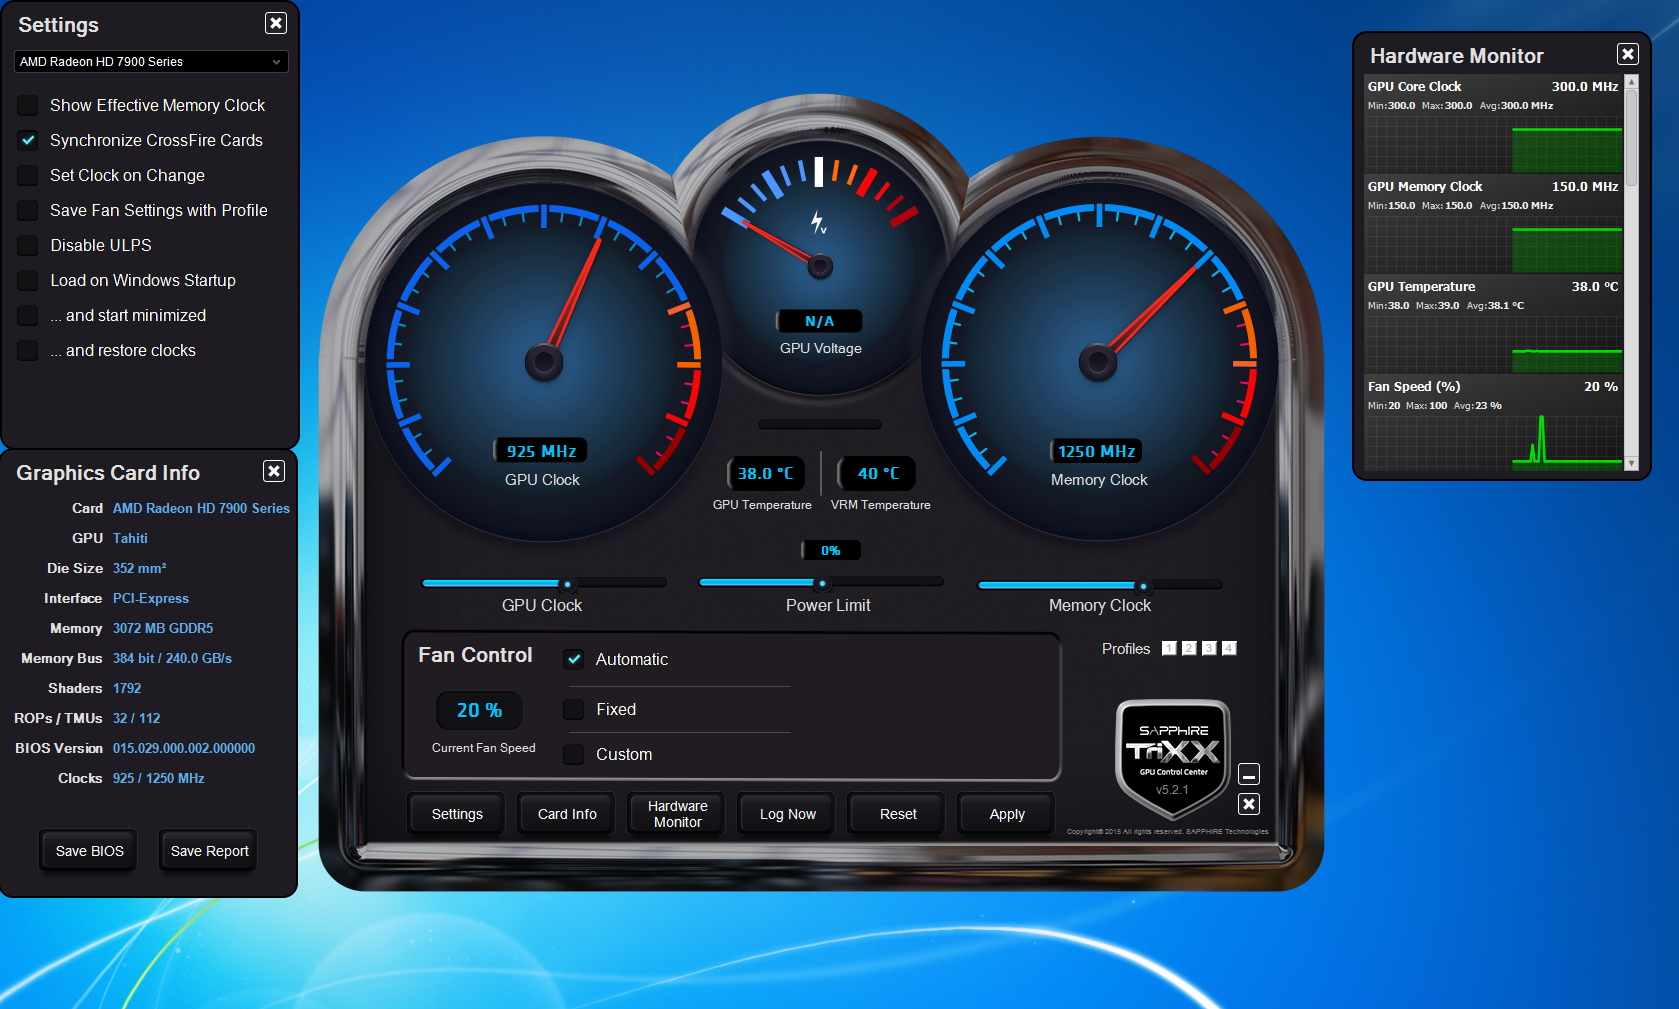Click the GPU Temperature graph in Hardware Monitor
This screenshot has height=1009, width=1679.
point(1494,344)
